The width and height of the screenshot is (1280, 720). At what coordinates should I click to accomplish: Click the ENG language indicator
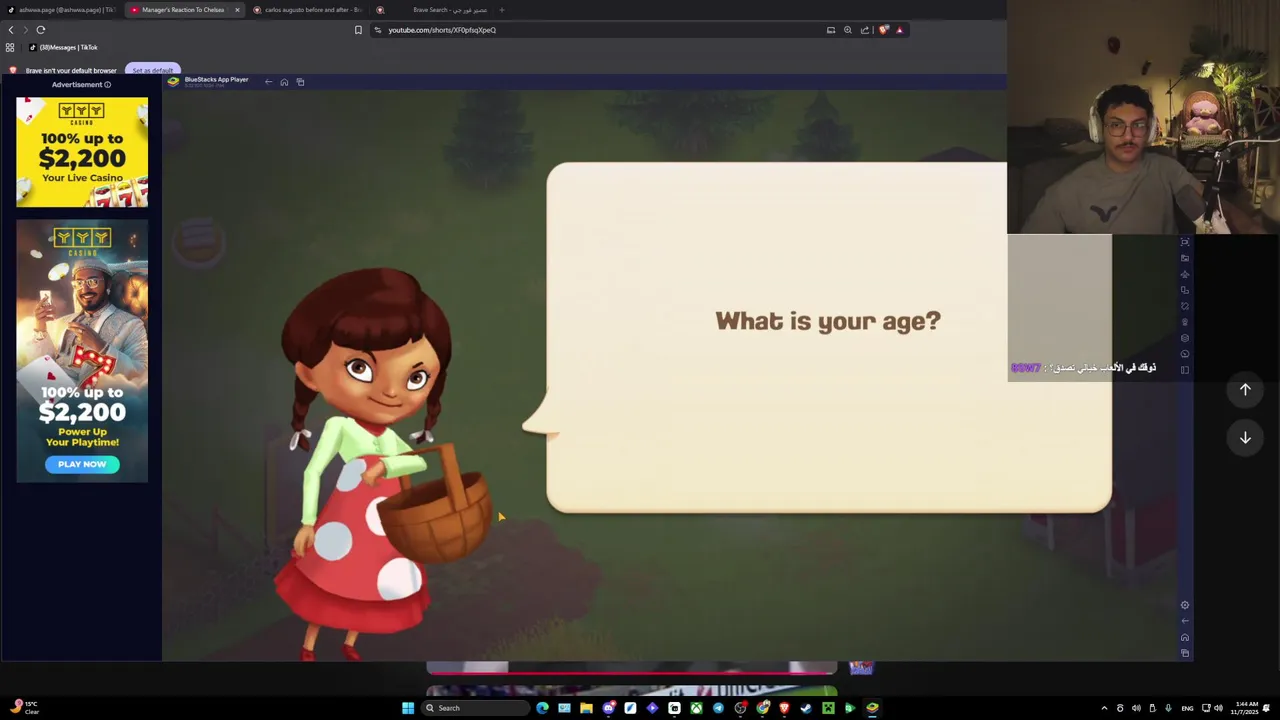[1187, 708]
